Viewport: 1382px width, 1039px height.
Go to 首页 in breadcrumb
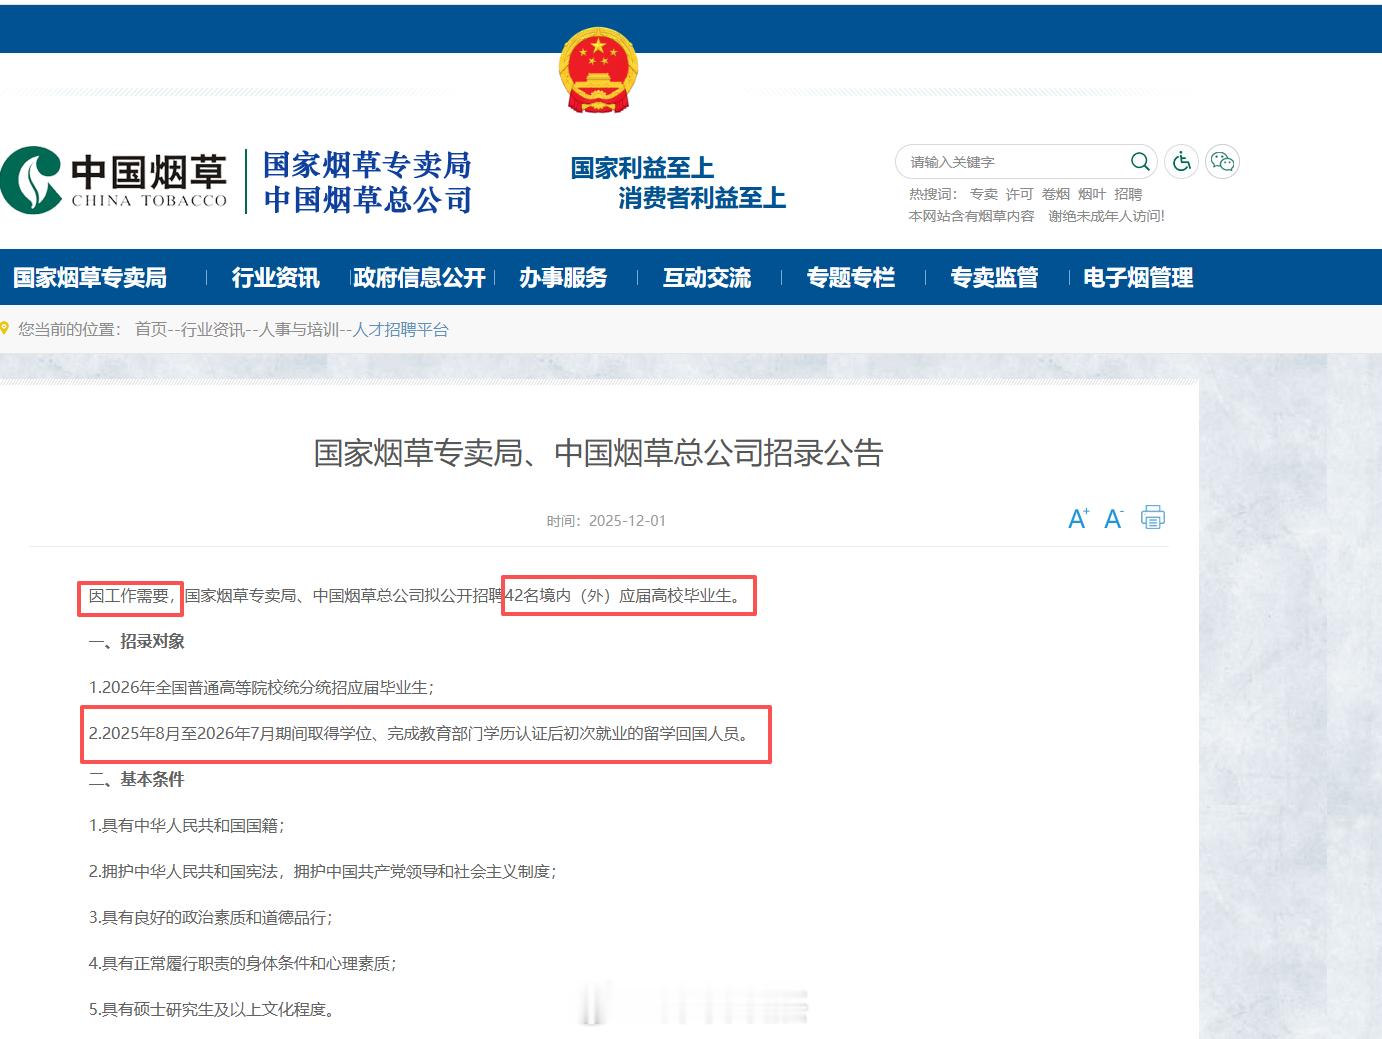(151, 329)
